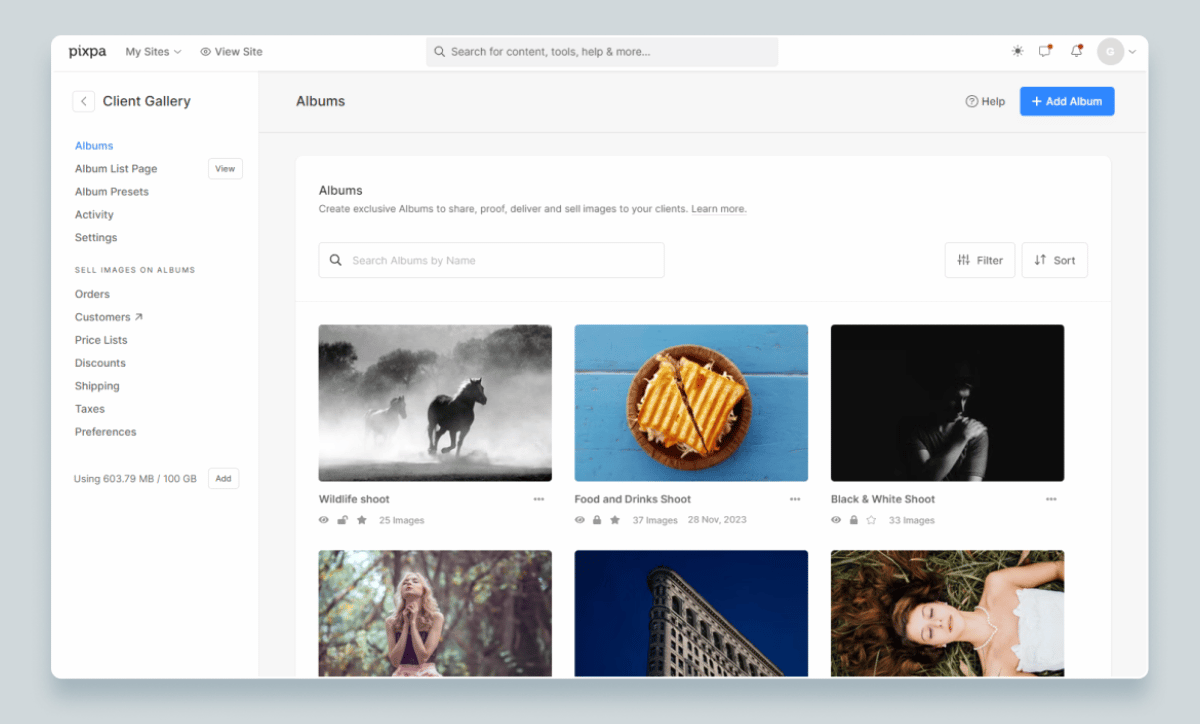1200x724 pixels.
Task: Switch the theme using the sun icon
Action: coord(1016,51)
